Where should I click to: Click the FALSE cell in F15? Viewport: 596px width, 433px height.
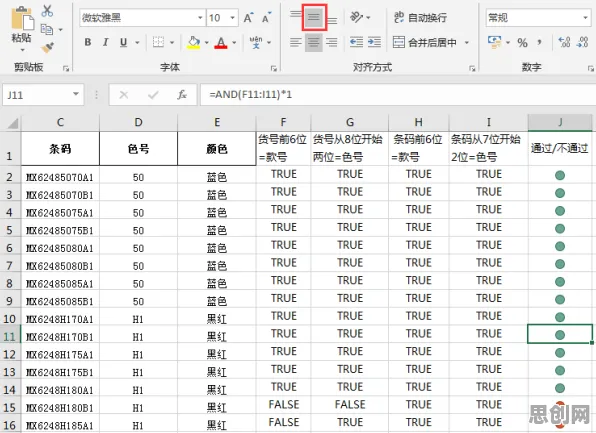284,404
